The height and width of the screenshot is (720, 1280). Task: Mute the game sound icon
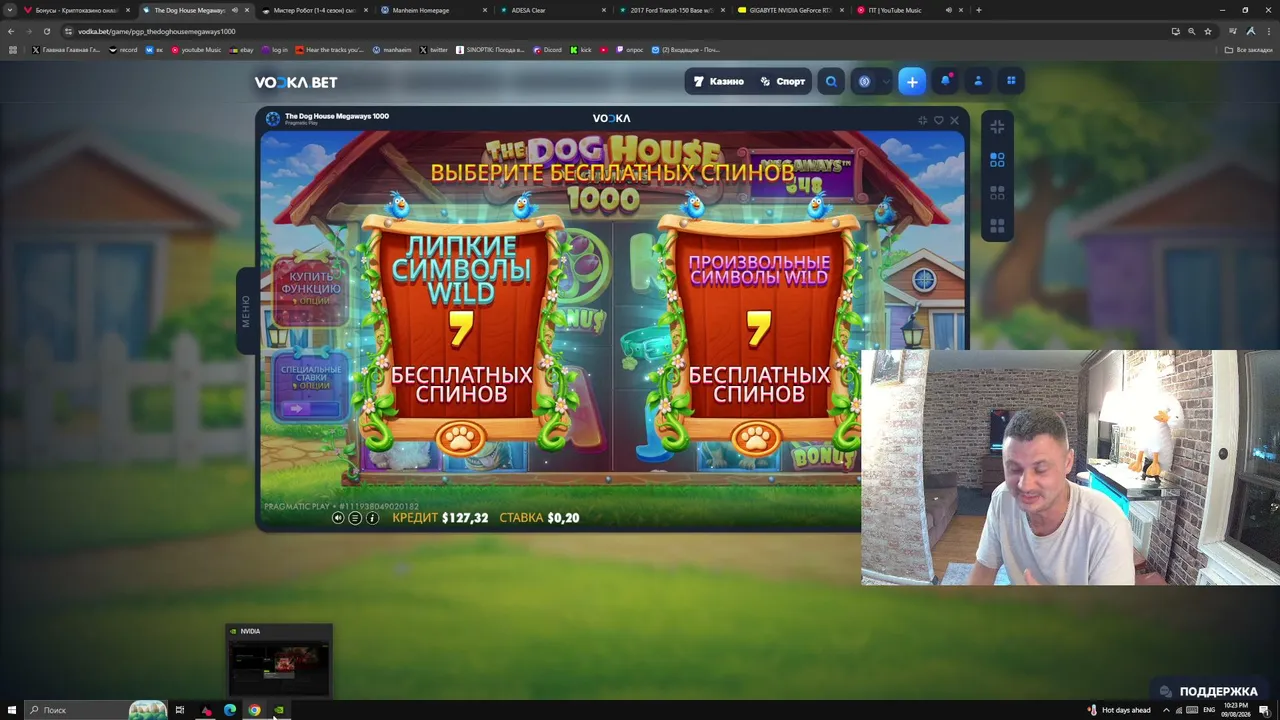(x=338, y=518)
